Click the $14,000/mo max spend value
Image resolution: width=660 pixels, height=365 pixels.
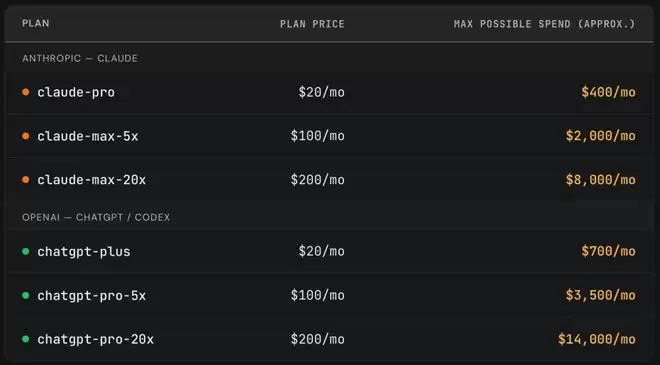[597, 339]
